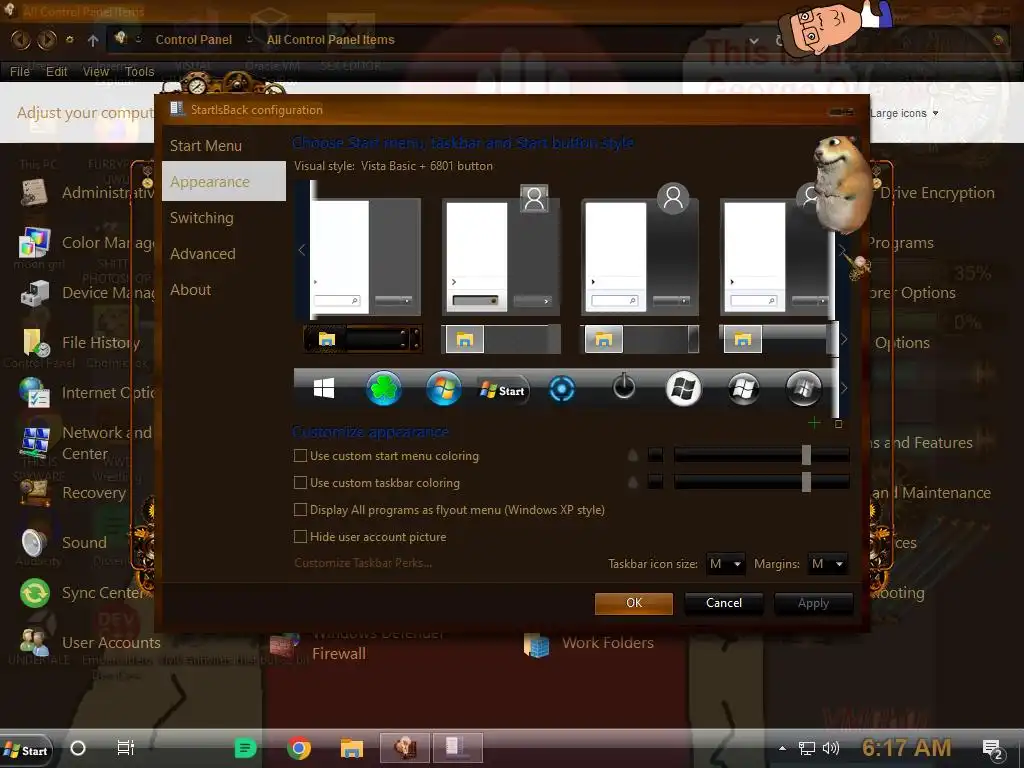Open Sound in Control Panel
1024x768 pixels.
[63, 543]
